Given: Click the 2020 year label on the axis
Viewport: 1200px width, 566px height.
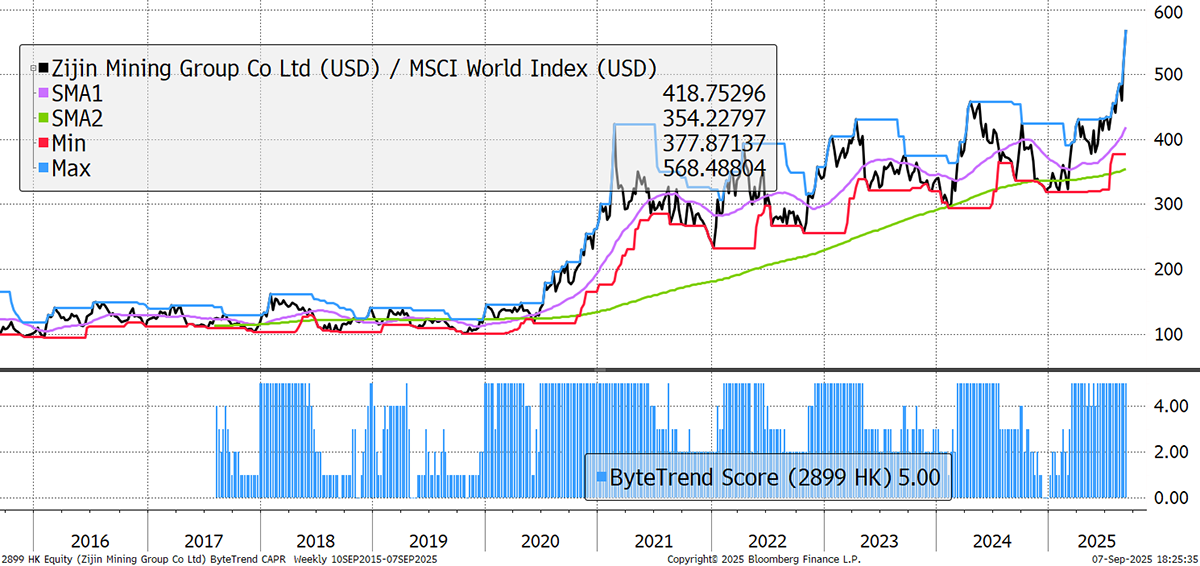Looking at the screenshot, I should point(541,541).
